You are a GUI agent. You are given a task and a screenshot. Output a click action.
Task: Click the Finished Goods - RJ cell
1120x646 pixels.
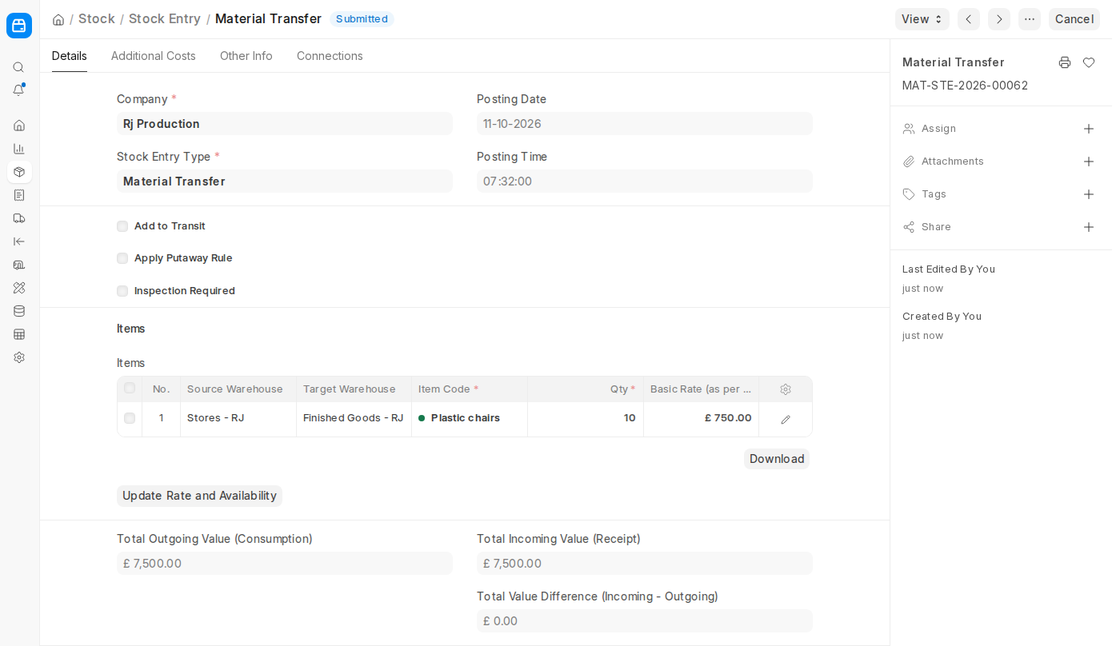coord(354,418)
